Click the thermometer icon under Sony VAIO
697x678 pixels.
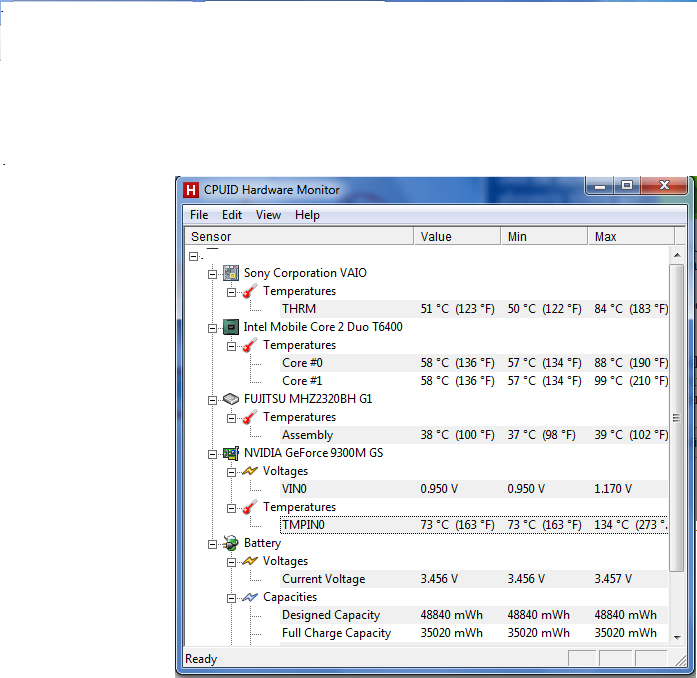point(249,291)
